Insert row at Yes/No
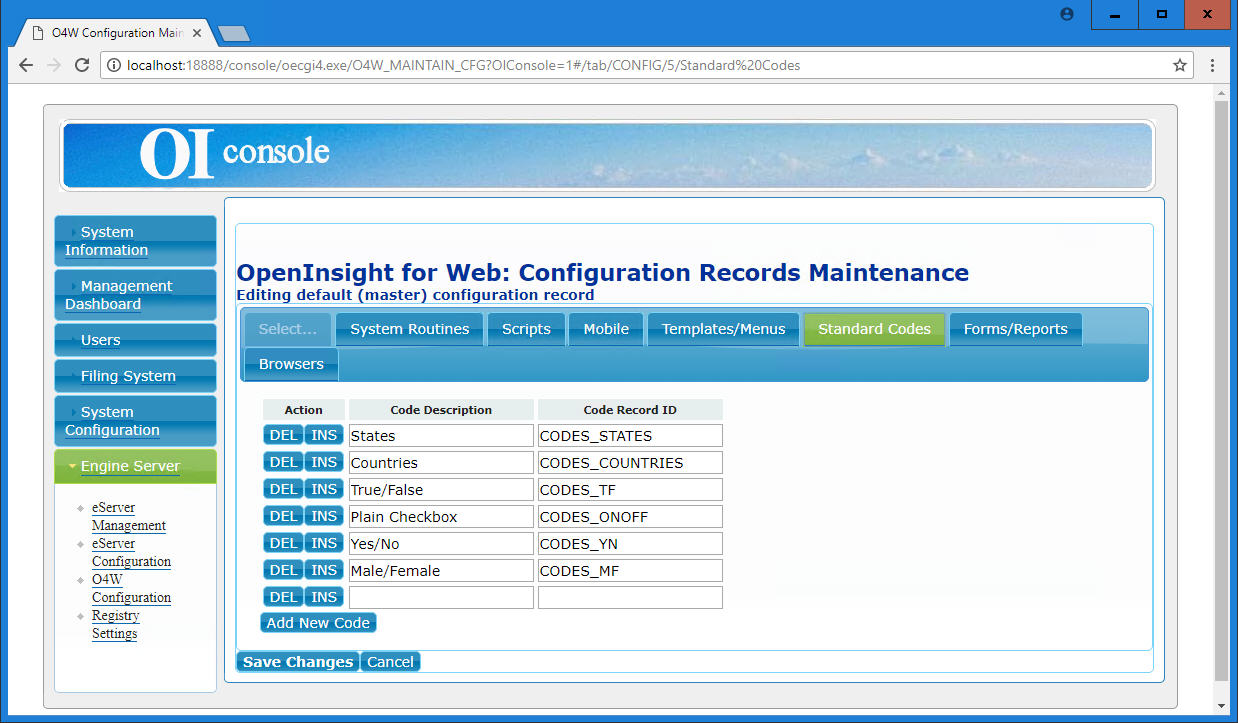 click(x=324, y=543)
